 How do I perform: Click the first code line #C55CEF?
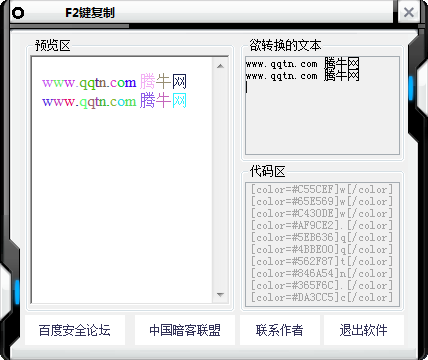pyautogui.click(x=322, y=189)
